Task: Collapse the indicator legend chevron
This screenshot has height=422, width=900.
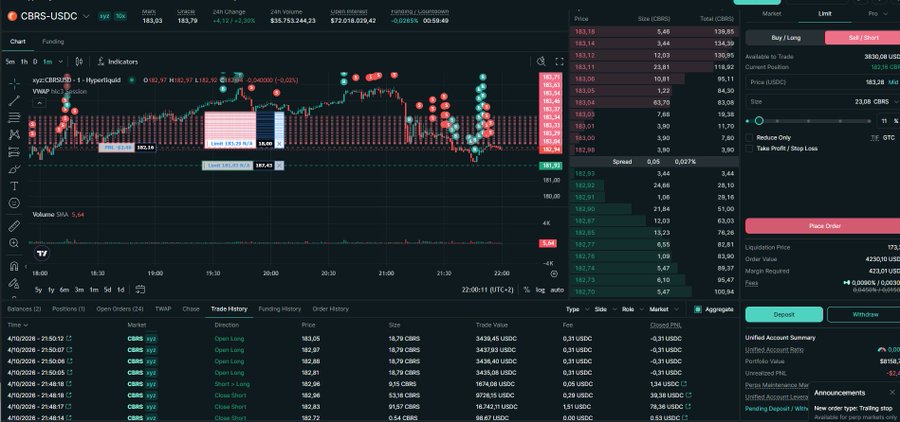Action: (38, 103)
